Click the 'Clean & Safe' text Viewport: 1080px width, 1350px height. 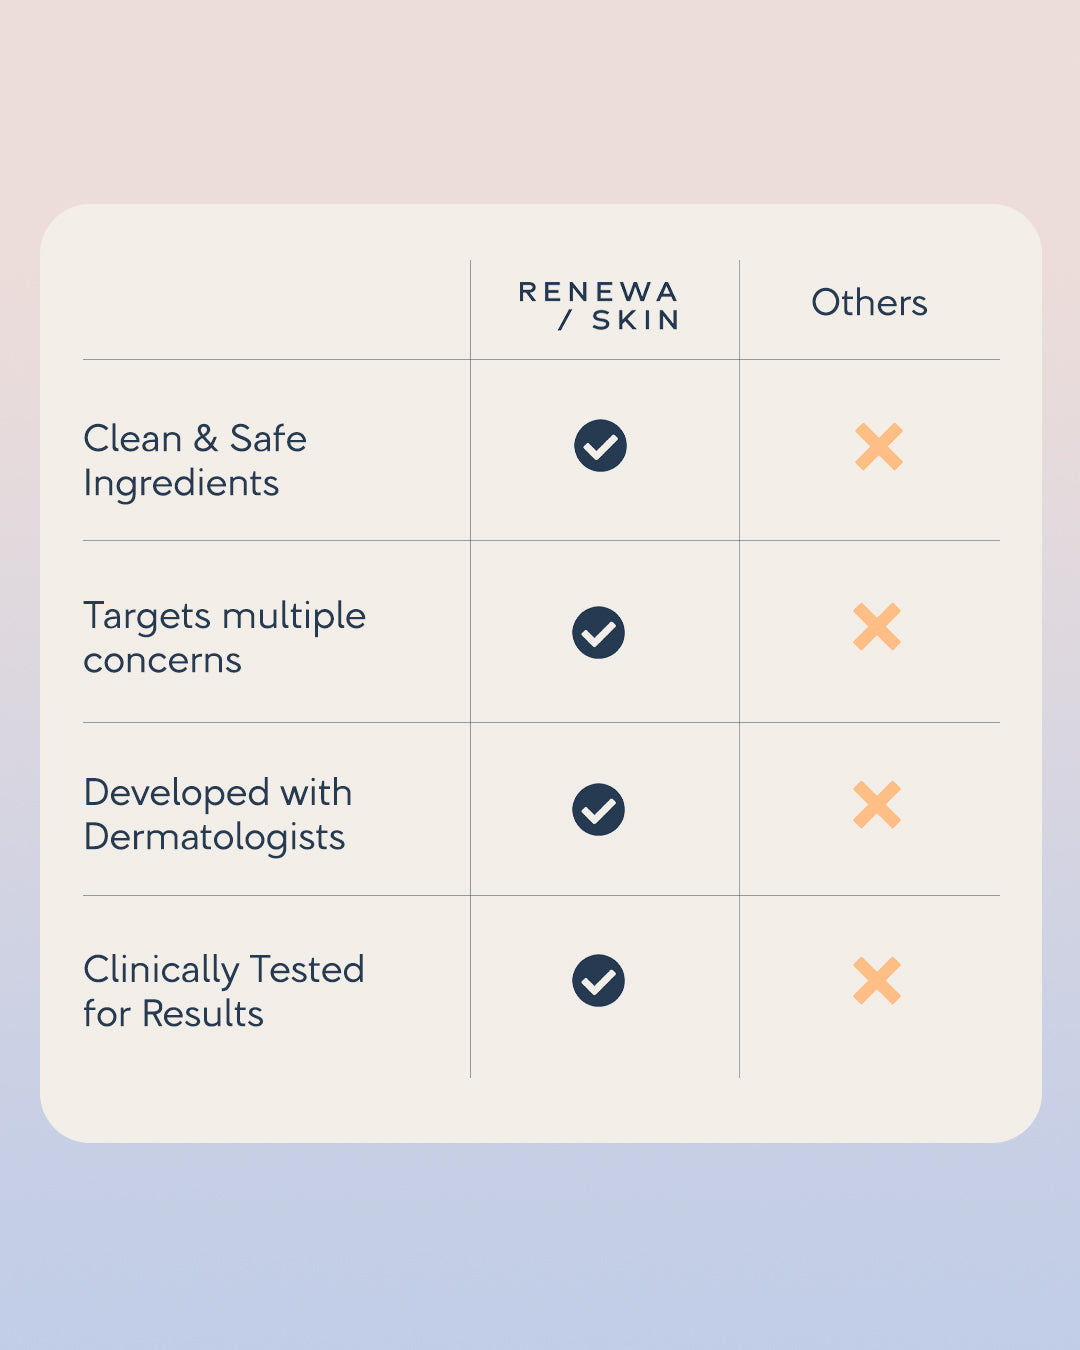pyautogui.click(x=195, y=438)
